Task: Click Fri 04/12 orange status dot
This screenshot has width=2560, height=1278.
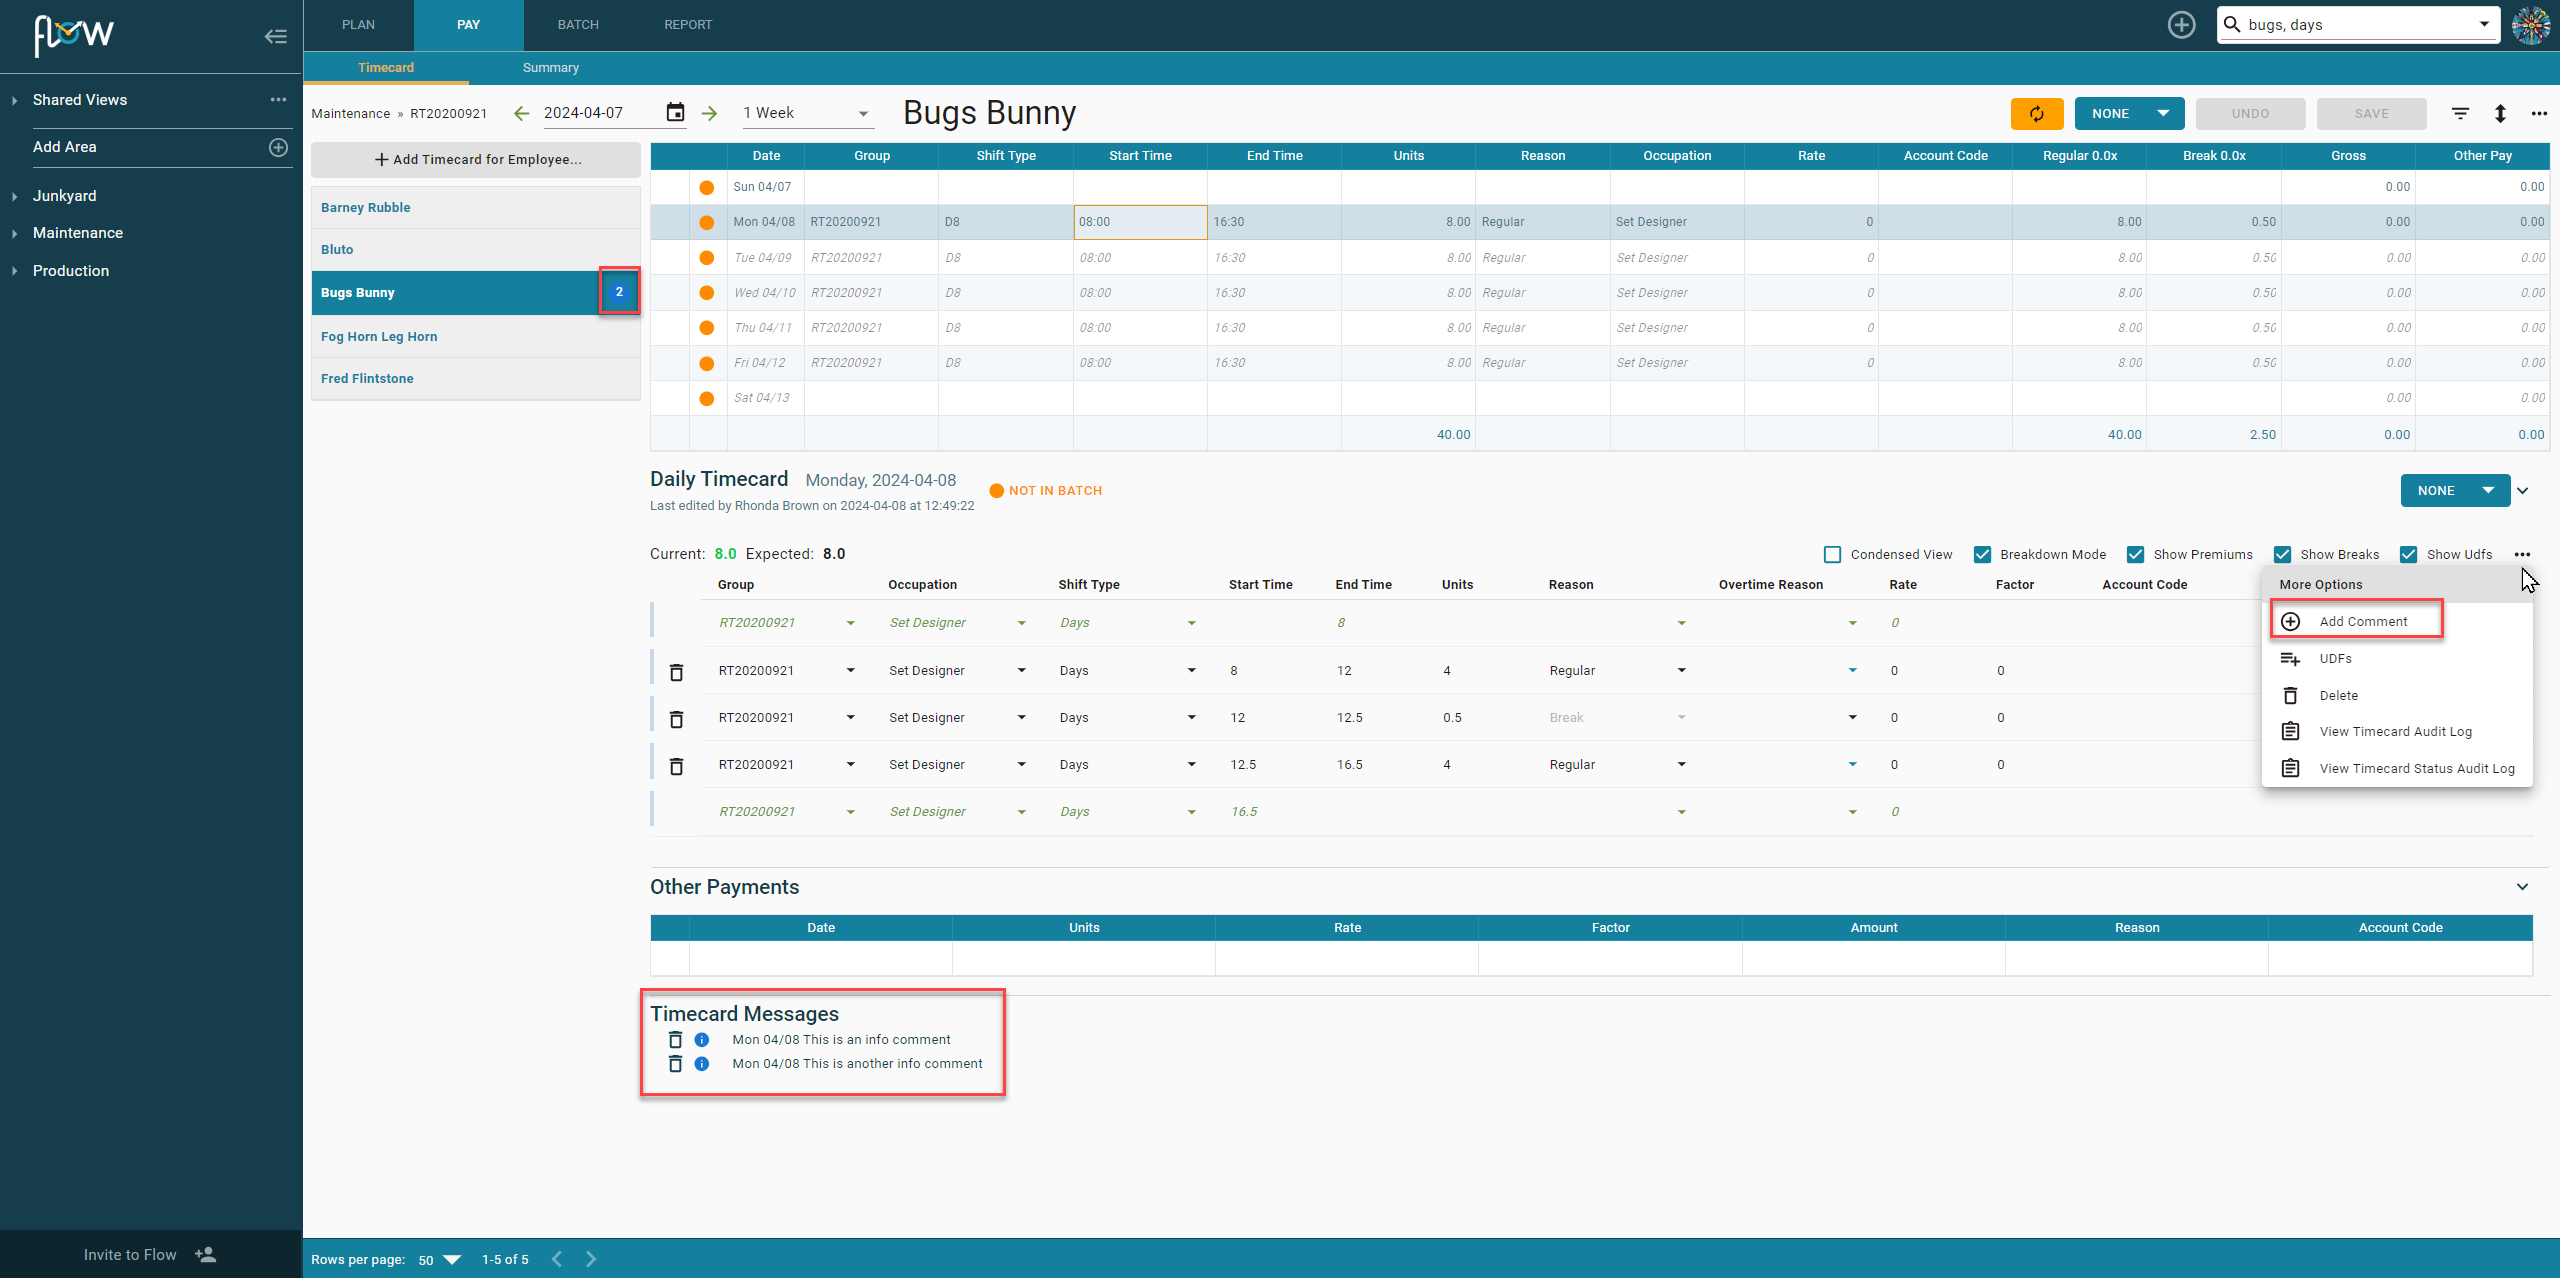Action: 707,363
